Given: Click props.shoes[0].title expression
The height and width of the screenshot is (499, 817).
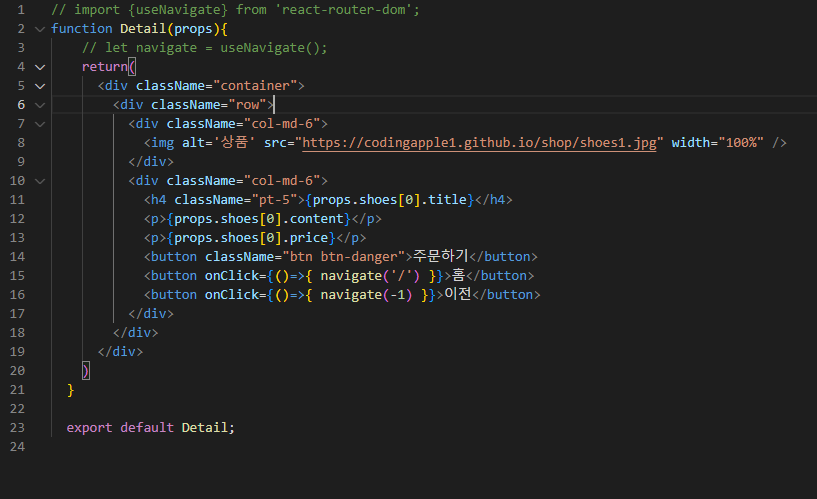Looking at the screenshot, I should [389, 199].
